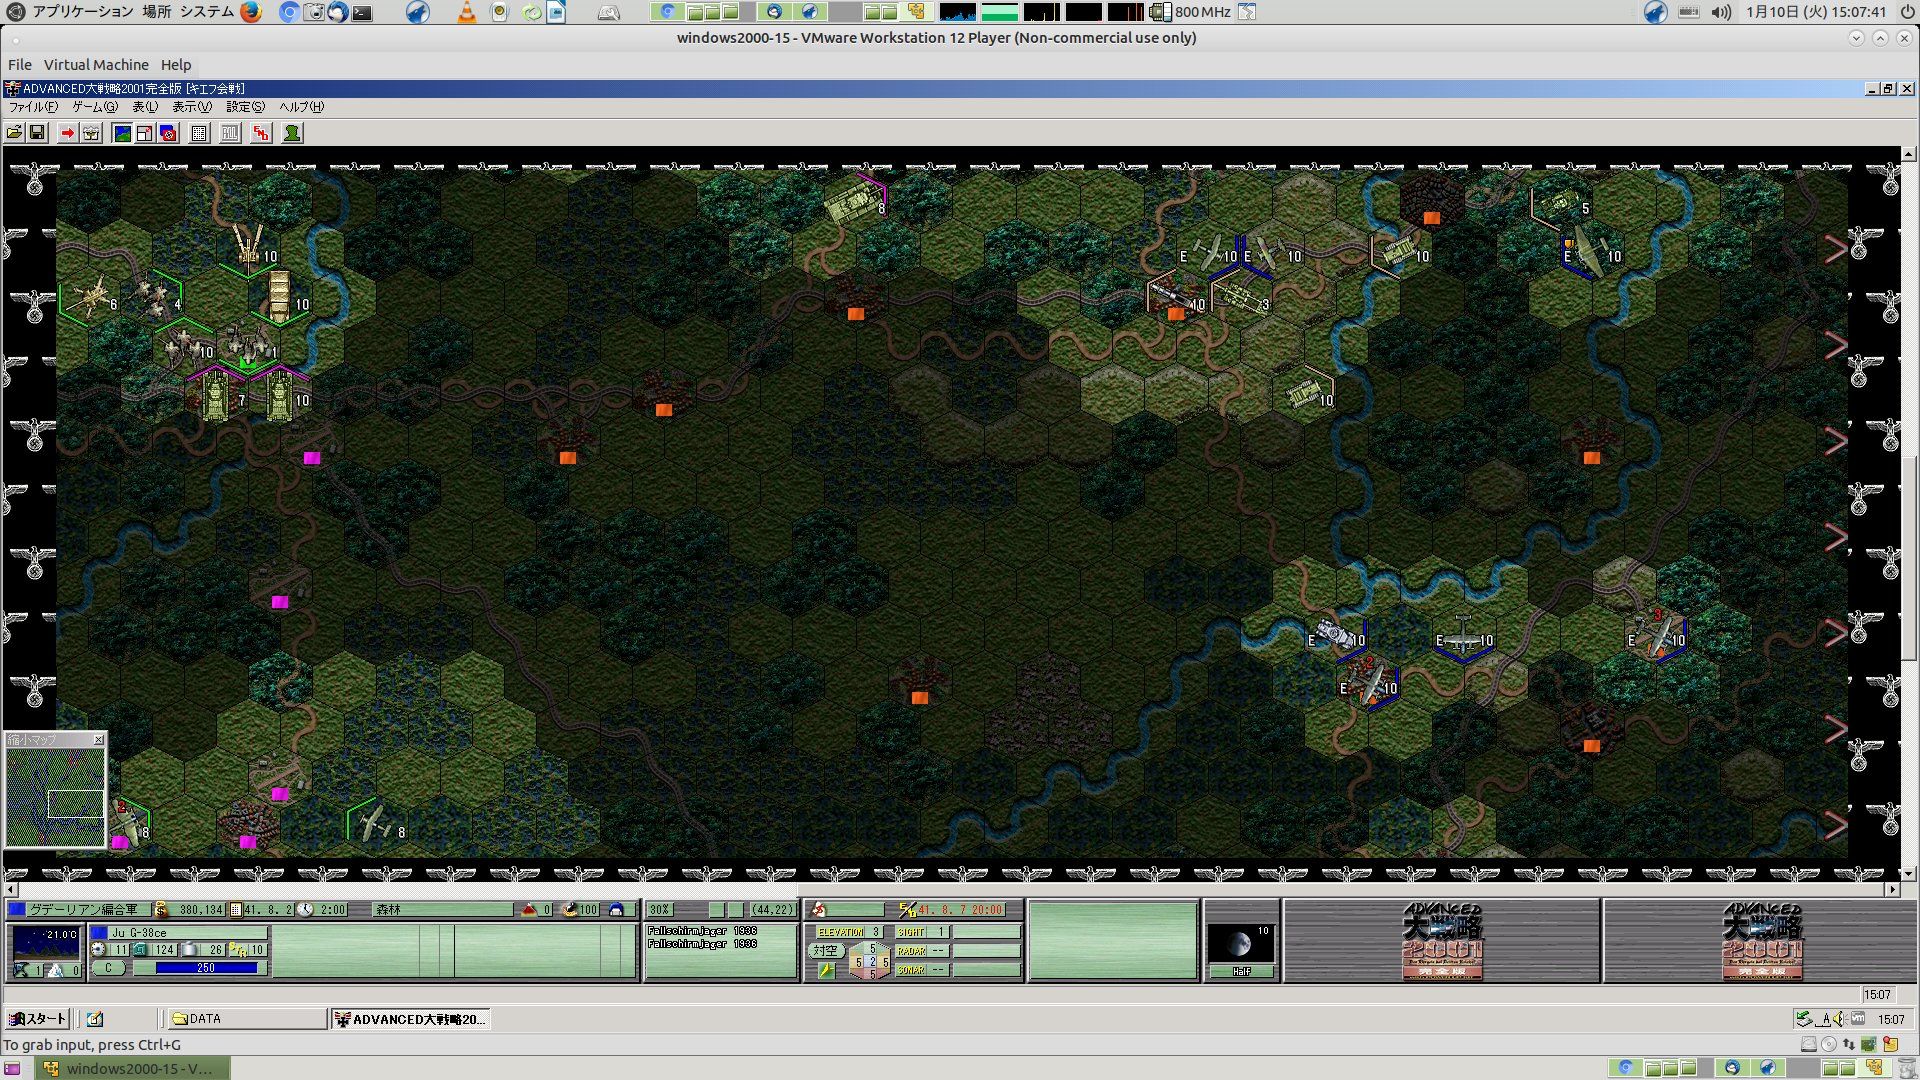
Task: Click the blue helmet icon in status bar
Action: point(616,910)
